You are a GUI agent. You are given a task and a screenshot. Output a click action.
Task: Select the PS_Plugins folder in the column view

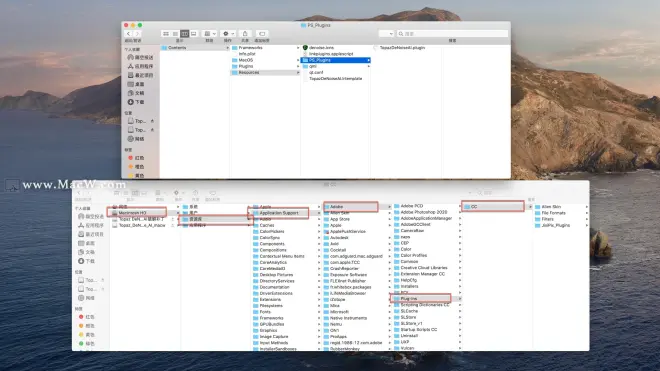click(336, 60)
